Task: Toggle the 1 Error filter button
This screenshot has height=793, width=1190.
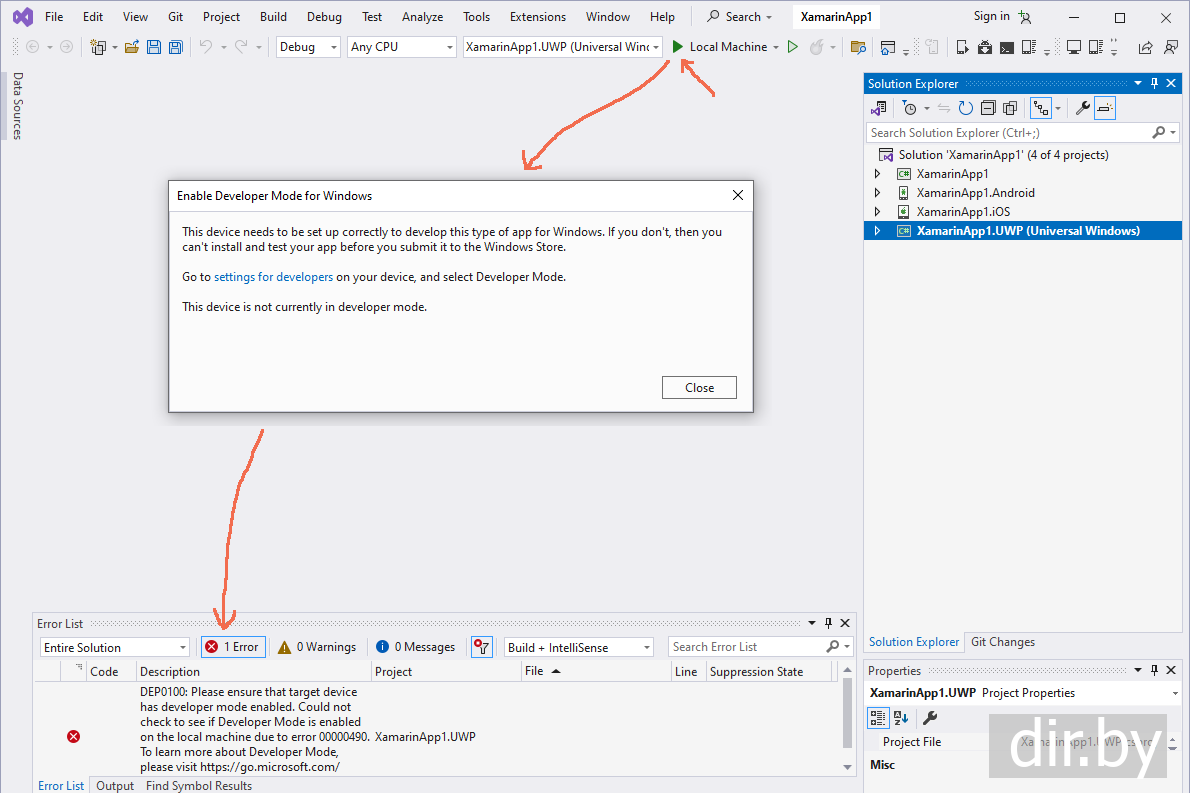Action: [x=233, y=647]
